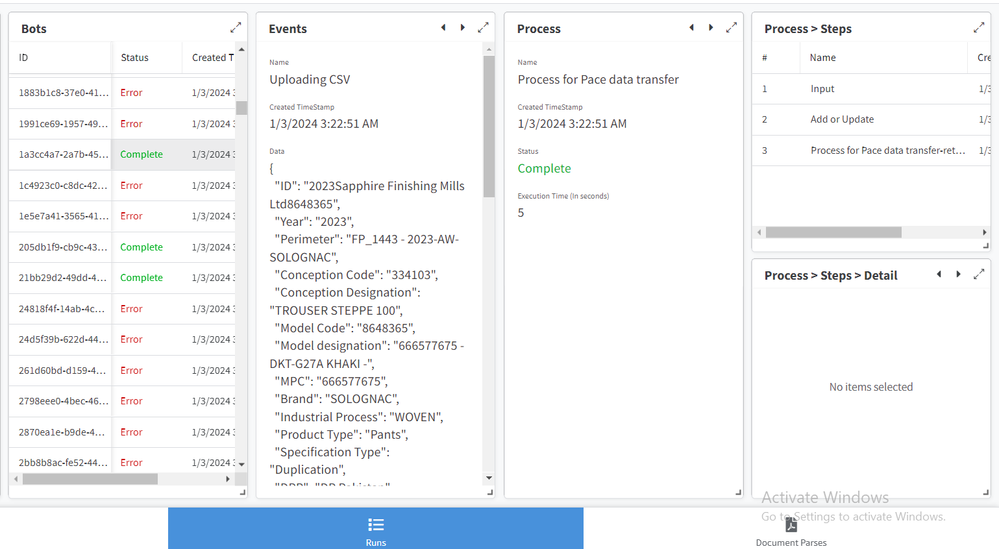Click resize handle of Process Steps panel
999x549 pixels.
coord(986,246)
